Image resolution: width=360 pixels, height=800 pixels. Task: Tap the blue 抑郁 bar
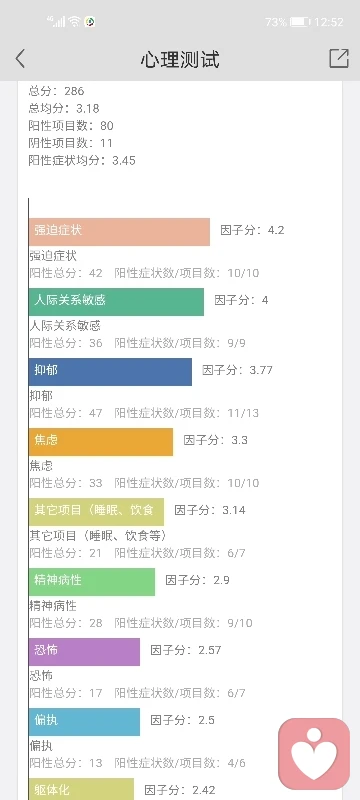pos(110,371)
